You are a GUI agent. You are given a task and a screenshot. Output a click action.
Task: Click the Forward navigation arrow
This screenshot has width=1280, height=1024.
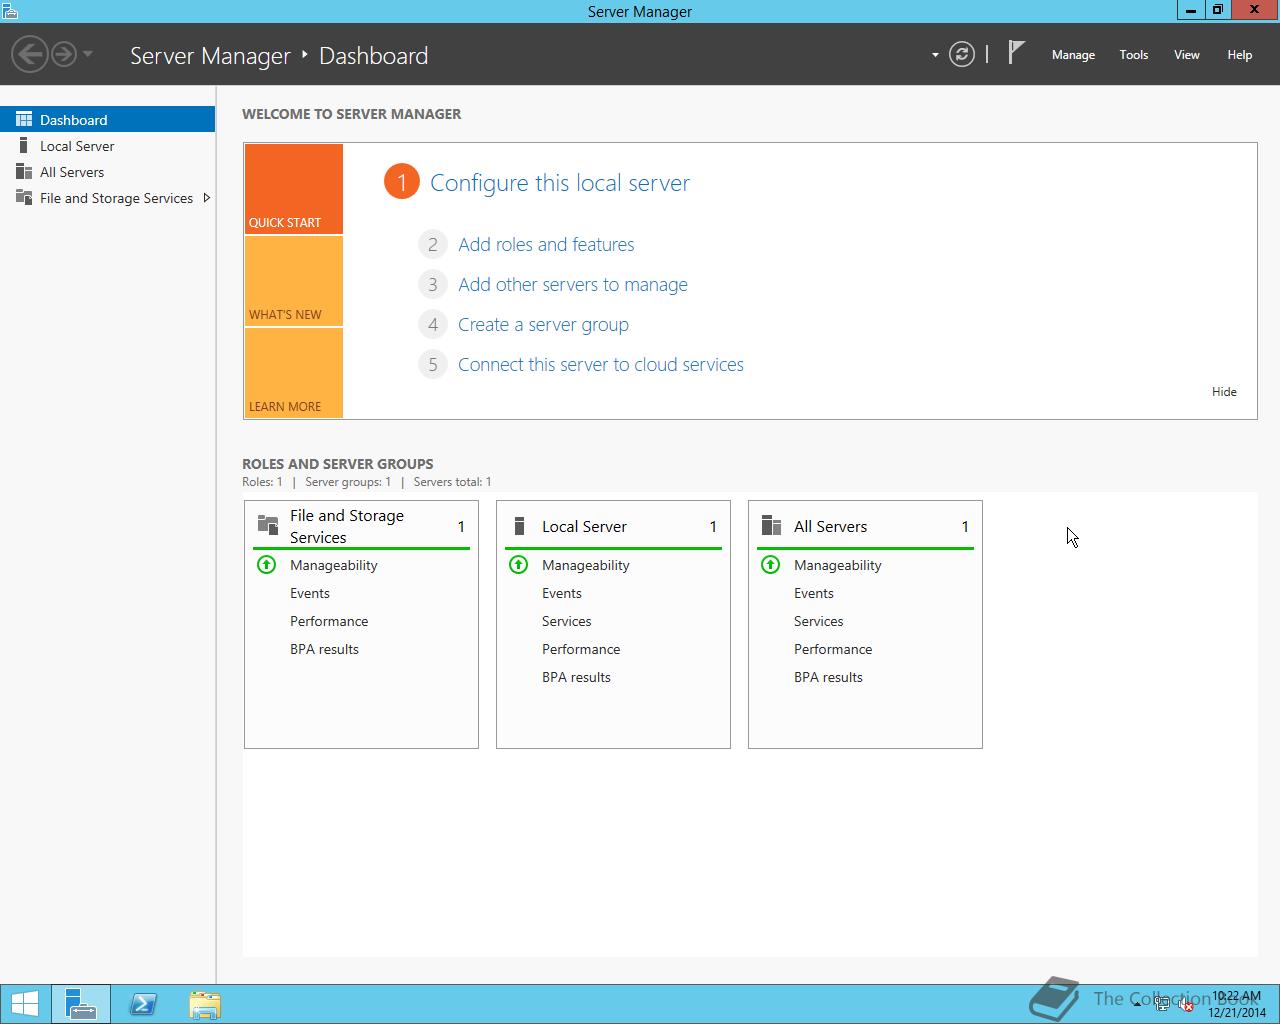(x=64, y=54)
